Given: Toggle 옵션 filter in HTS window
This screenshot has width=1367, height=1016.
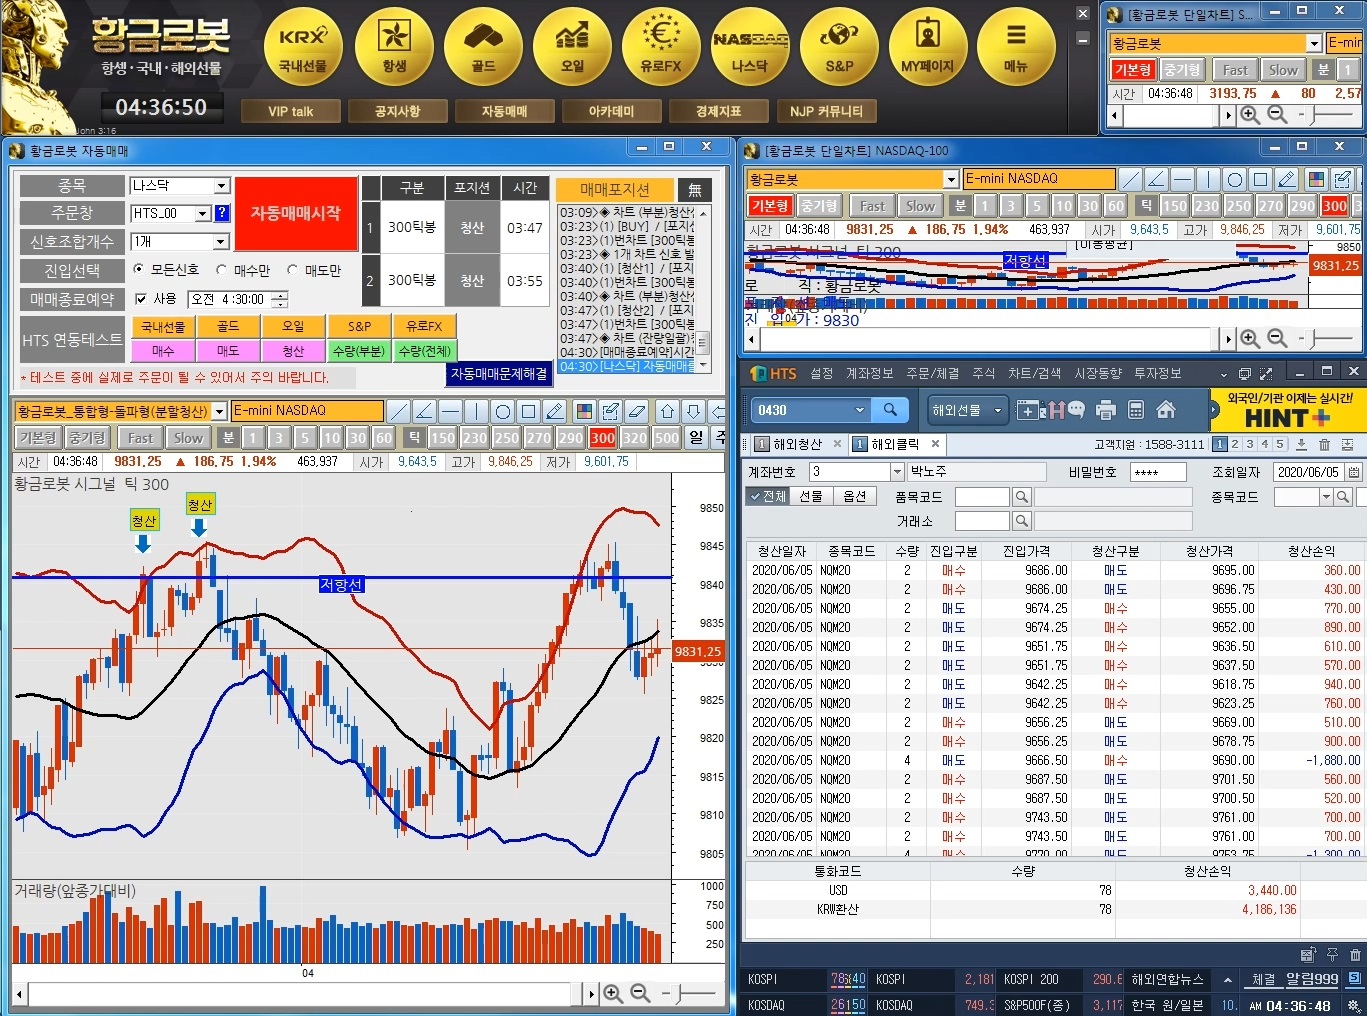Looking at the screenshot, I should pyautogui.click(x=854, y=496).
